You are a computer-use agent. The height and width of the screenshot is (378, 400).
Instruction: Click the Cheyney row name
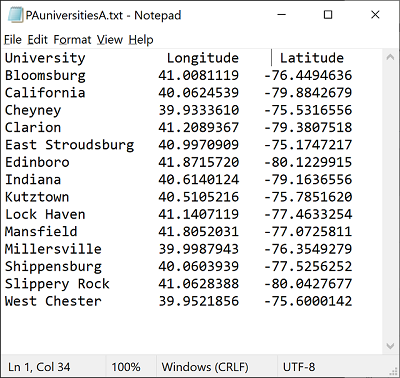pyautogui.click(x=33, y=111)
